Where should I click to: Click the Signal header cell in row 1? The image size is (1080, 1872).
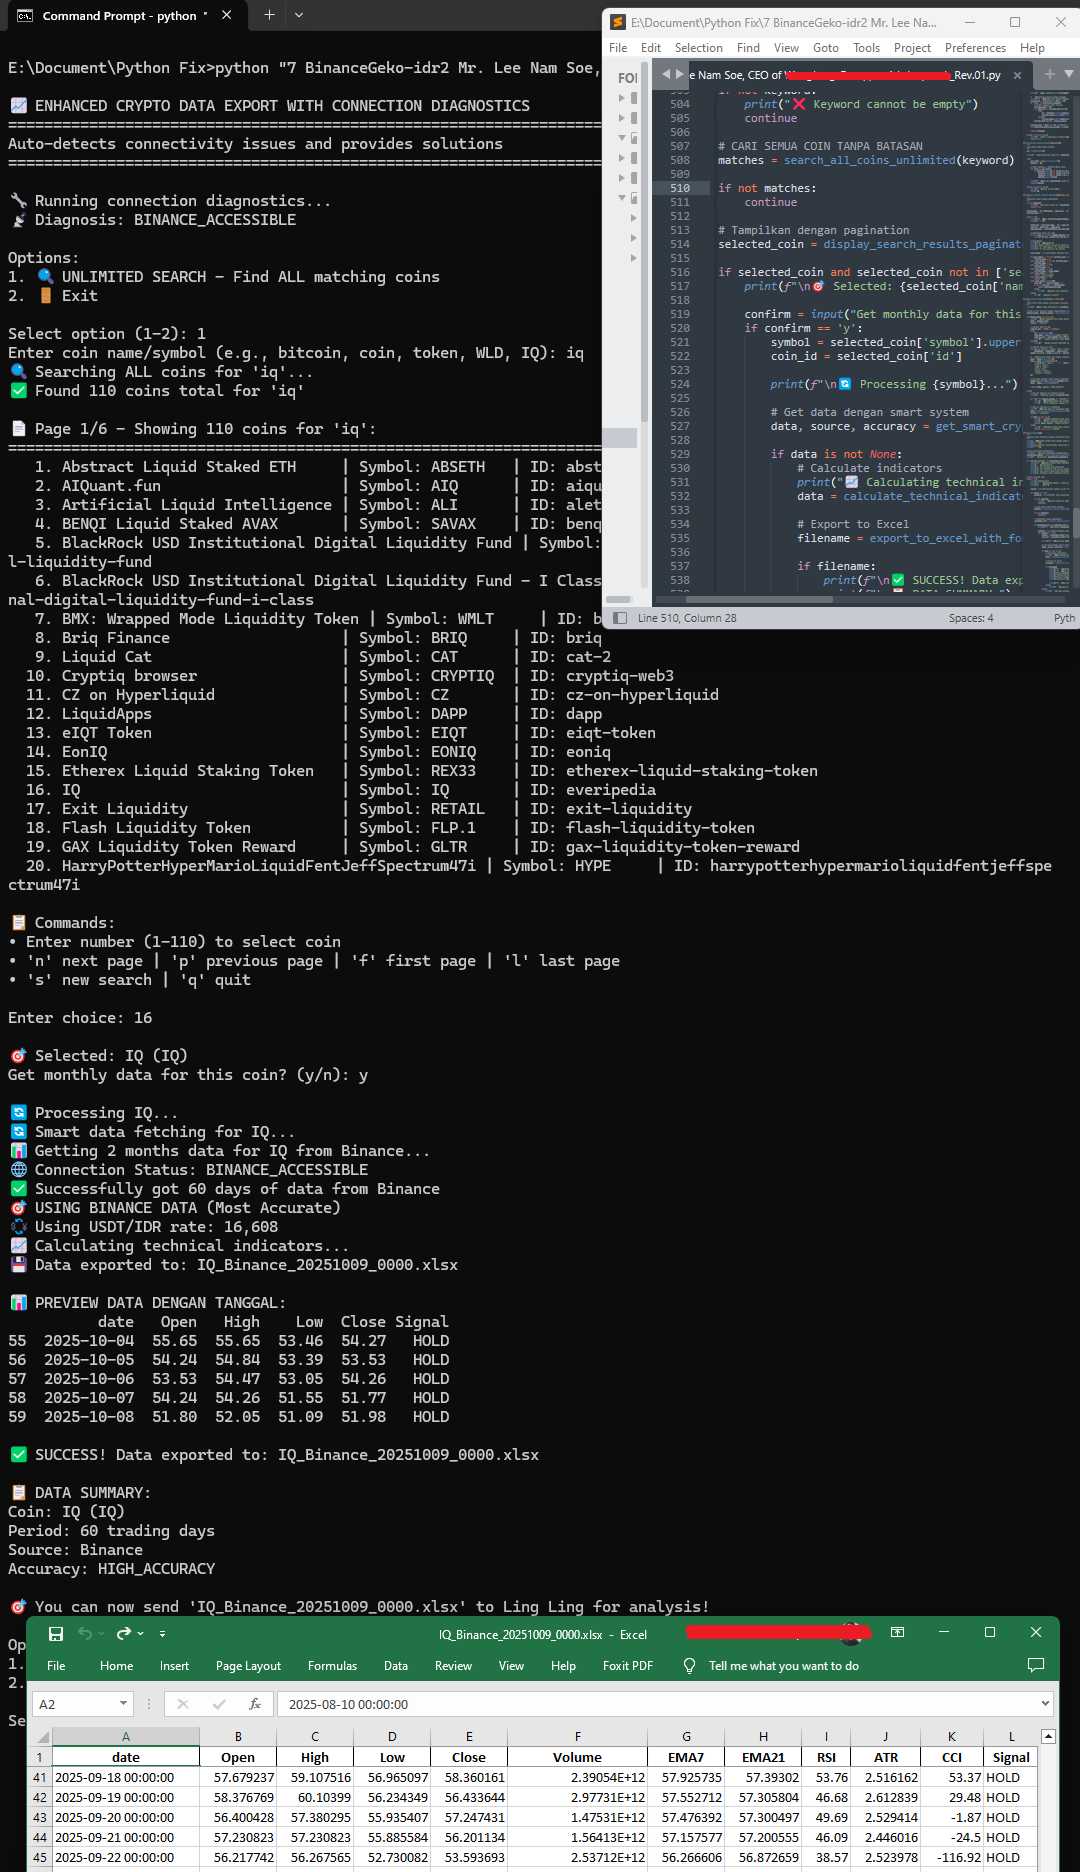[x=1011, y=1757]
